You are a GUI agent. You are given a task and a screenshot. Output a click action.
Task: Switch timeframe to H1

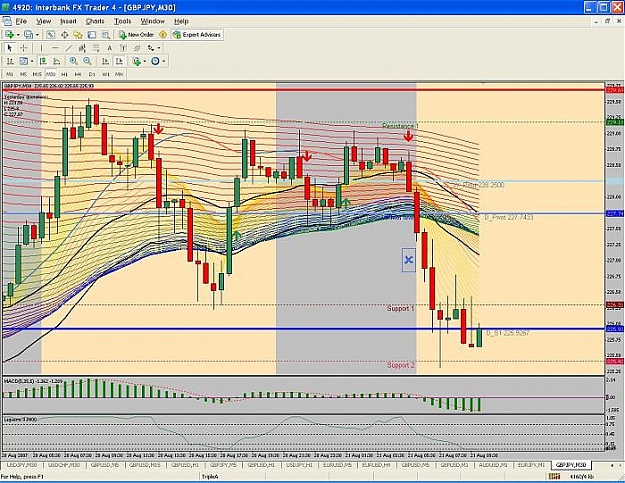[x=64, y=74]
